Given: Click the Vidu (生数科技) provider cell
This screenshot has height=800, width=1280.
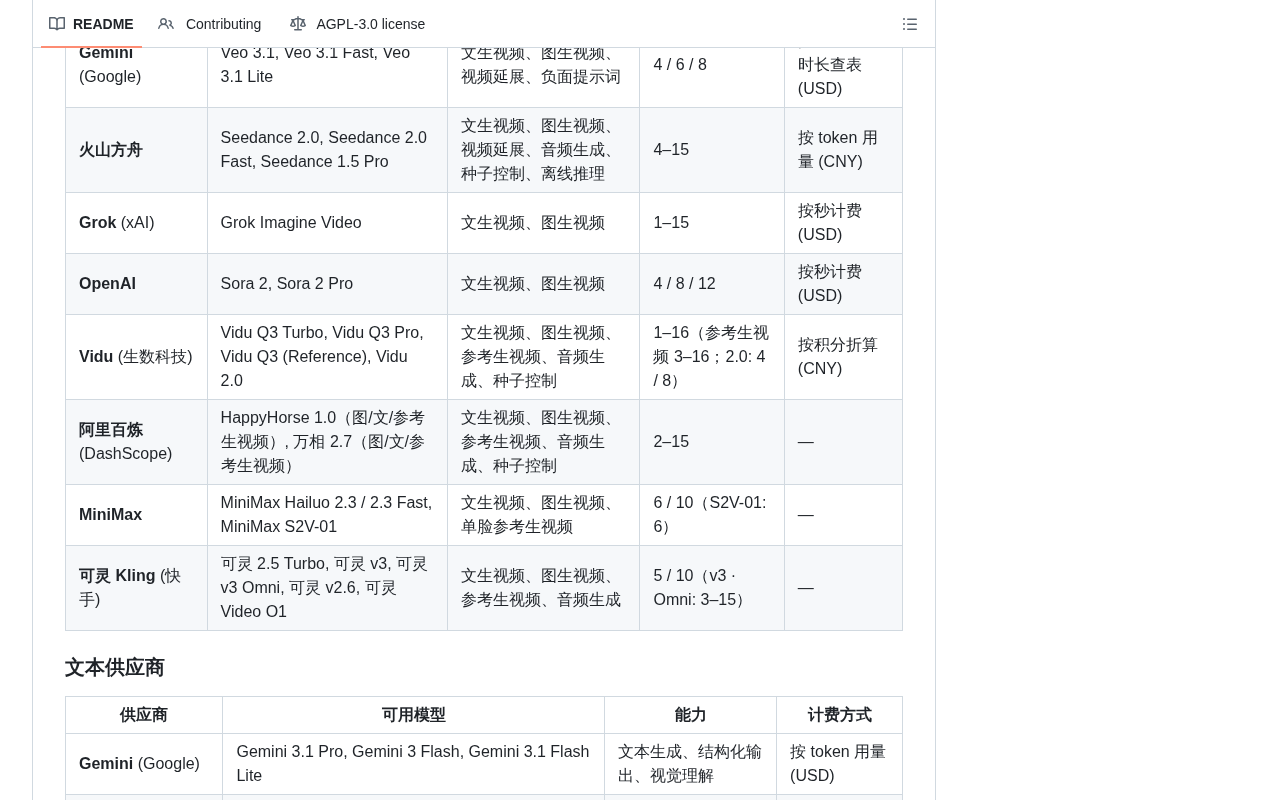Looking at the screenshot, I should [x=136, y=357].
